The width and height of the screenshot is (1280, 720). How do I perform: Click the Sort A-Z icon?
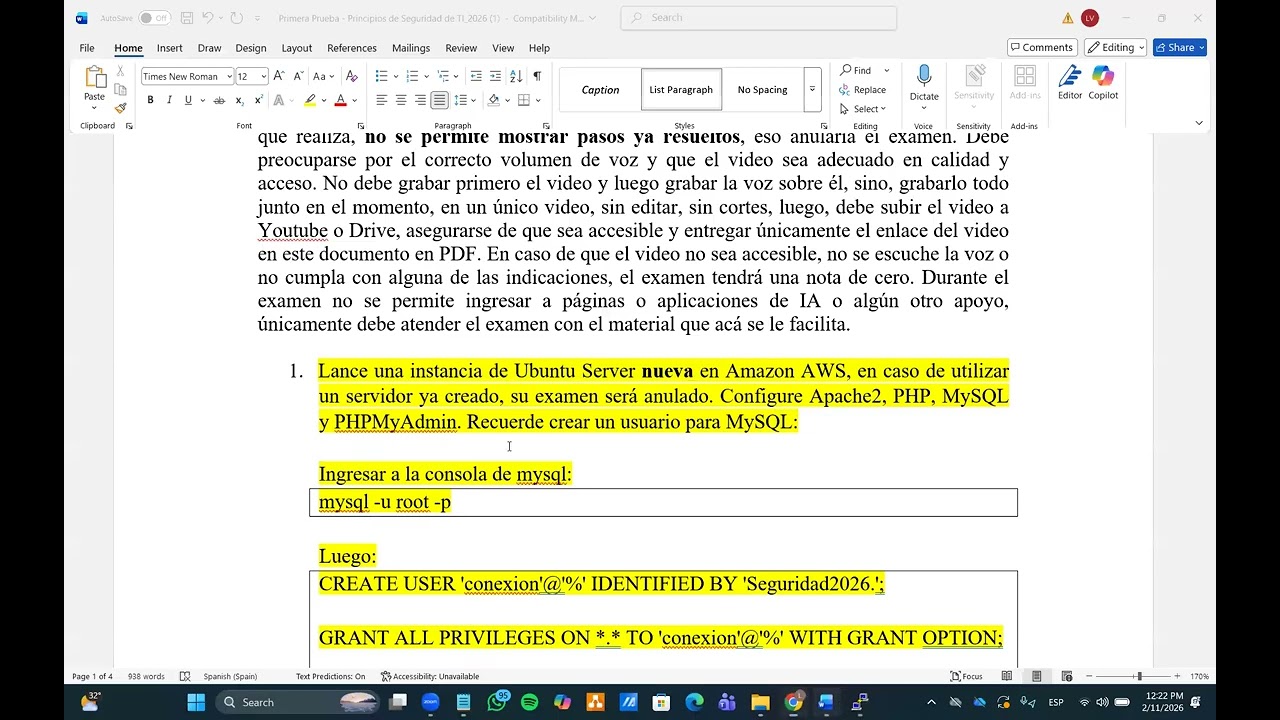(516, 76)
